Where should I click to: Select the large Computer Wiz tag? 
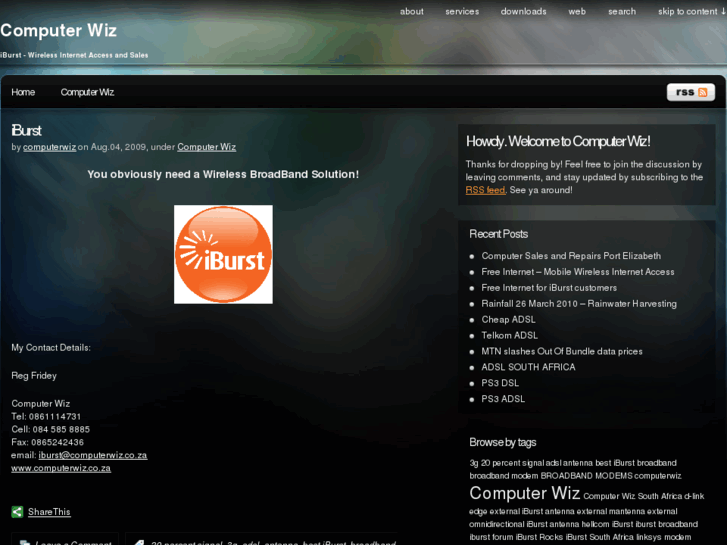tap(524, 493)
